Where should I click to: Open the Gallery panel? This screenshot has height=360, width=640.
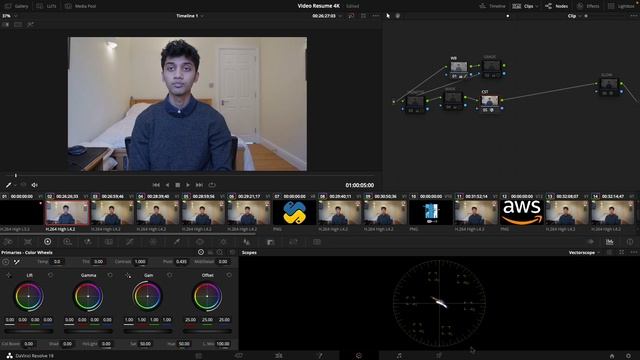(x=17, y=6)
